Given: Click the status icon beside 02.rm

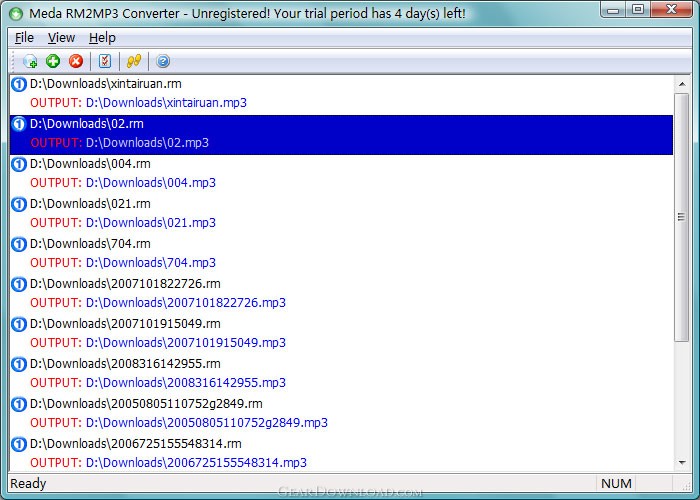Looking at the screenshot, I should click(x=19, y=124).
